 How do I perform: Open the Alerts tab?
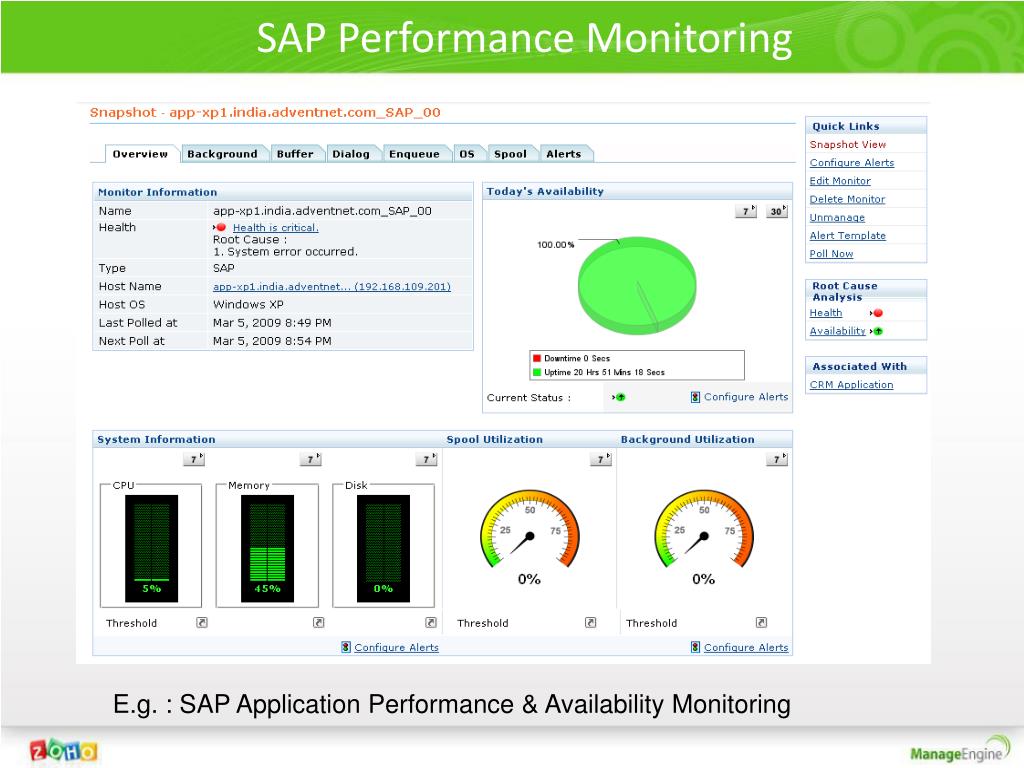564,154
